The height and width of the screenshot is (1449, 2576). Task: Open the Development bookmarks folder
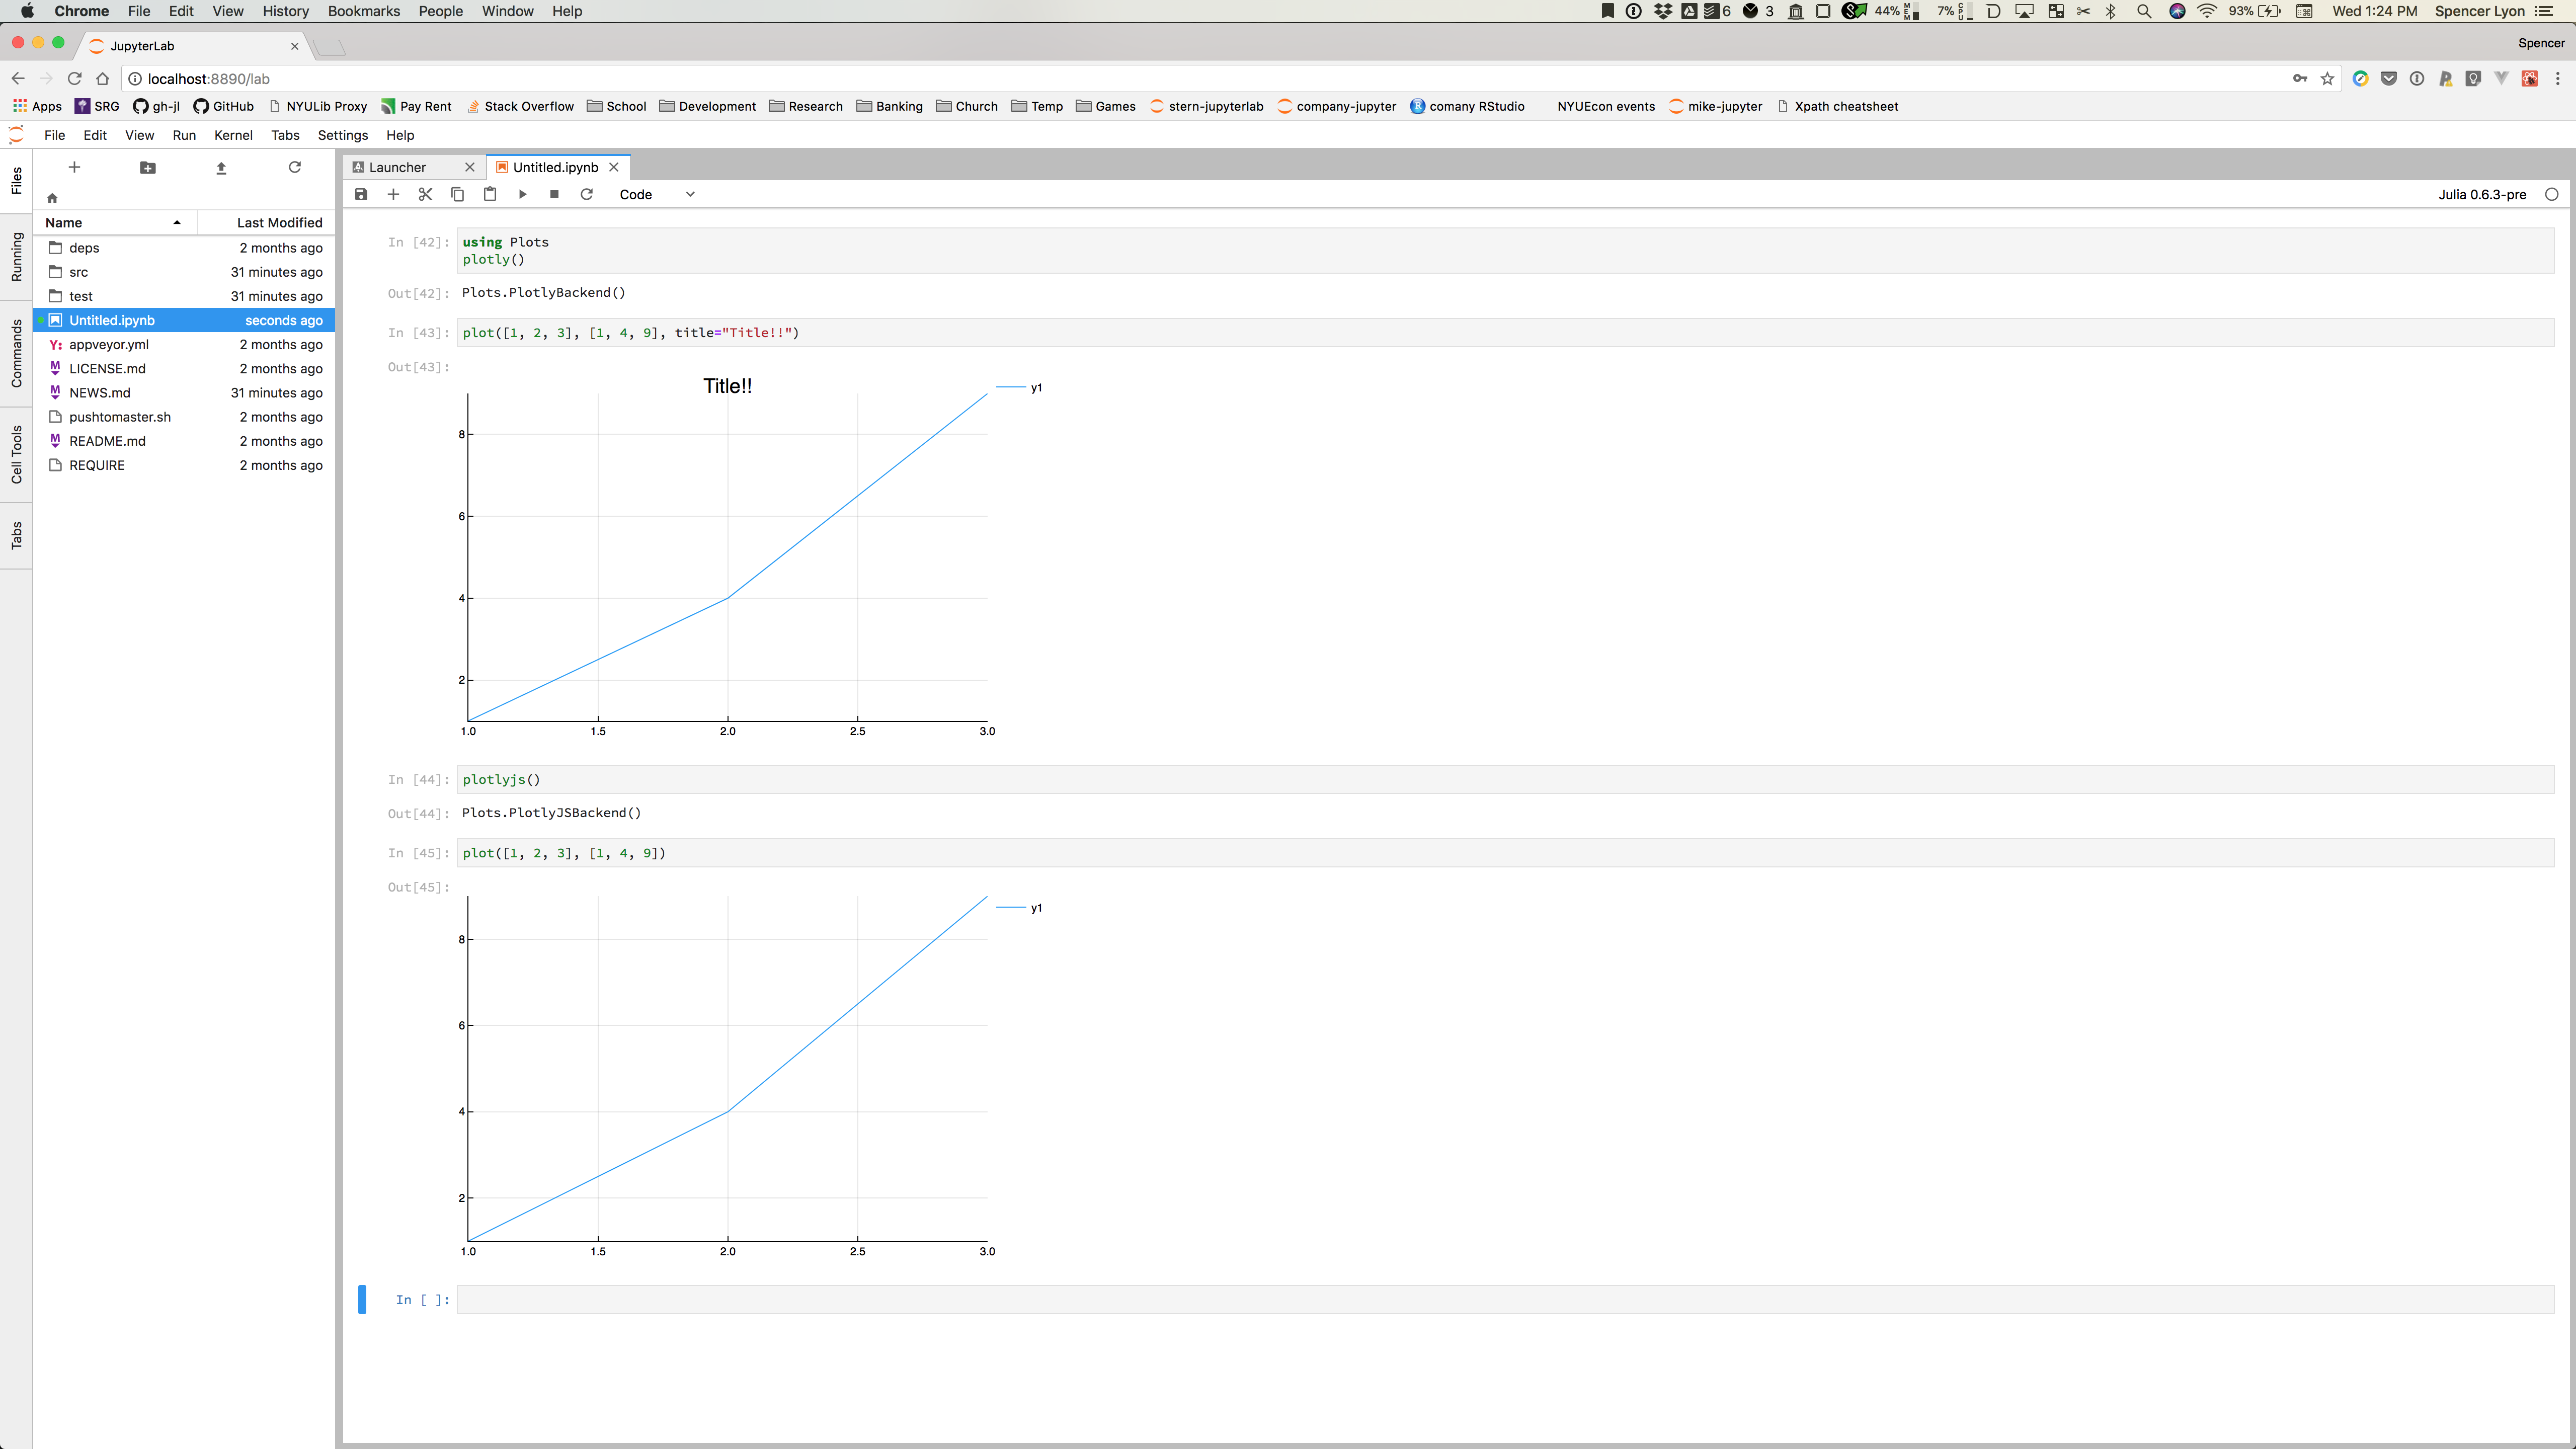click(708, 106)
